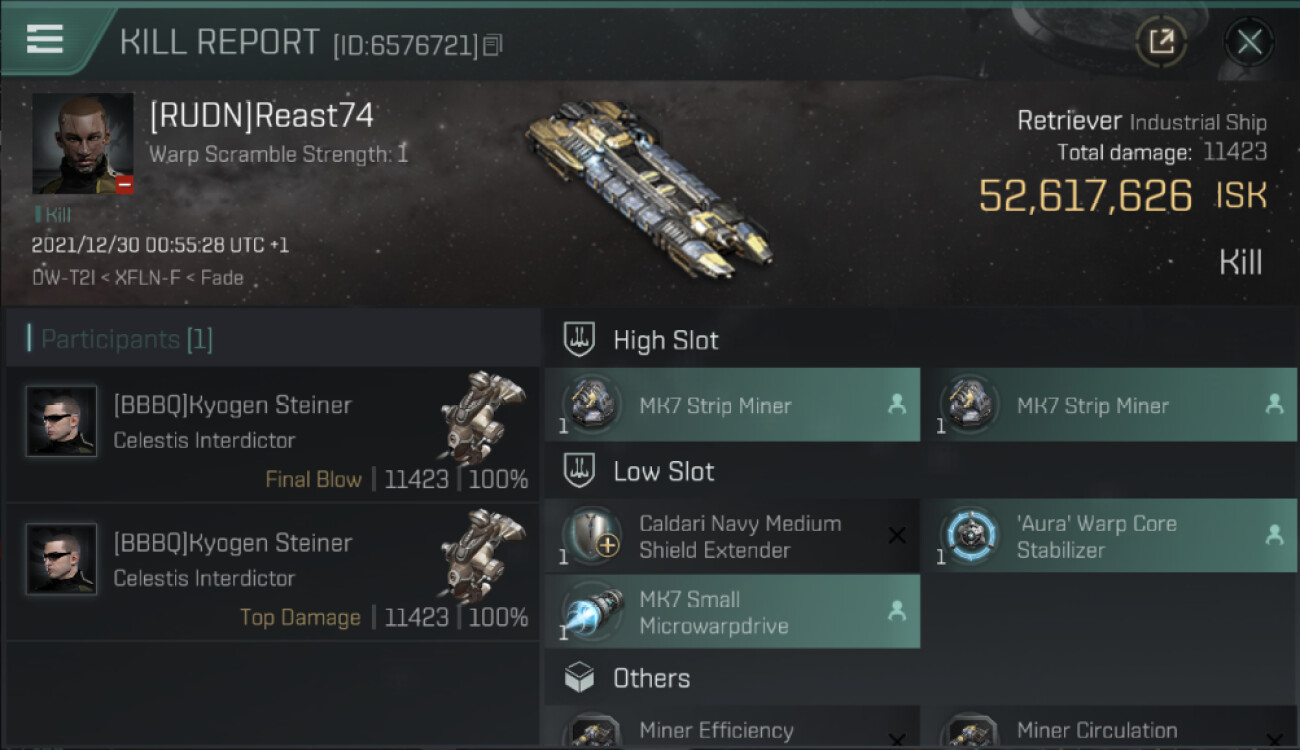Click the MK7 Small Microwarpdrive icon
The width and height of the screenshot is (1300, 750).
591,612
